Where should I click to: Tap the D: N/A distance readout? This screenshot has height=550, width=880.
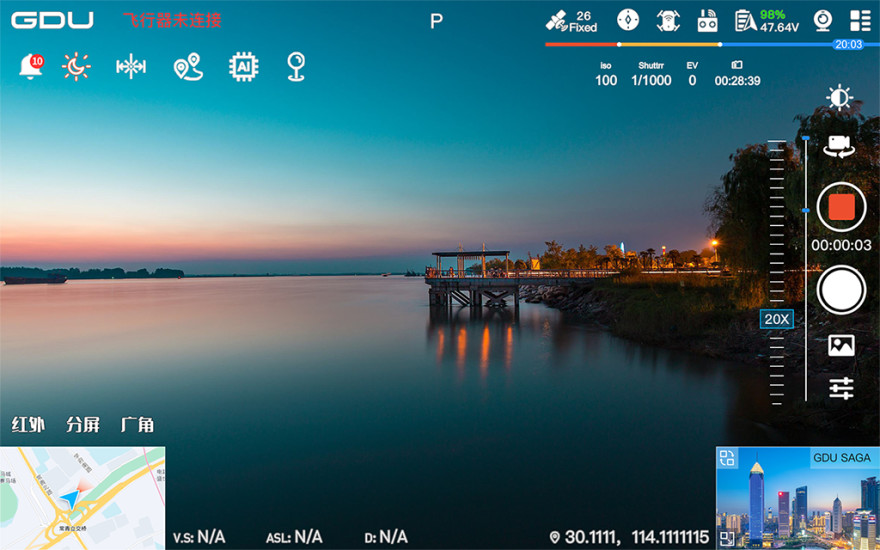point(386,537)
